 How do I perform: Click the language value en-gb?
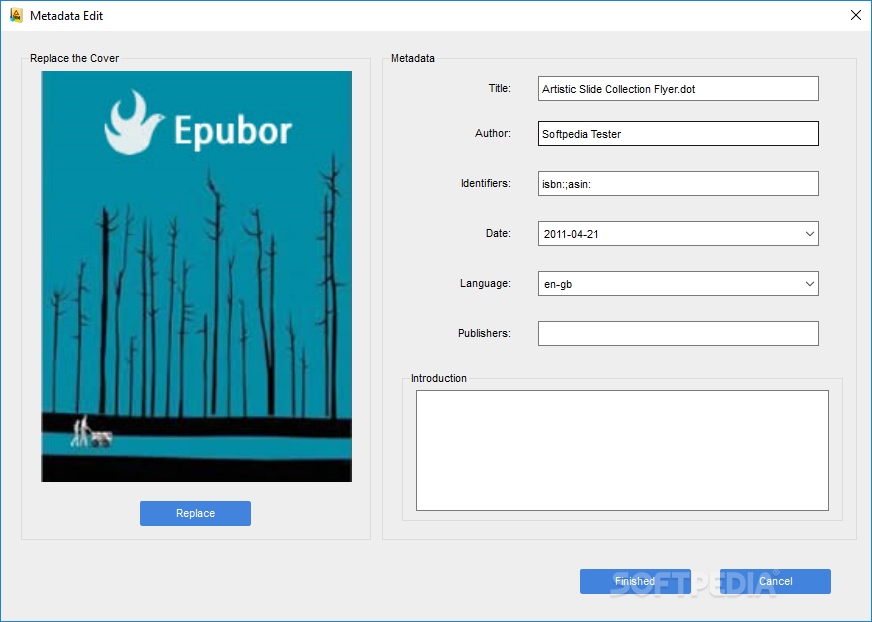558,284
